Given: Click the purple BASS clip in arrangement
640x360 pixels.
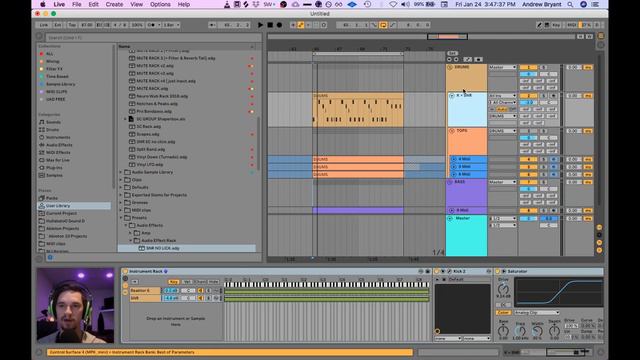Looking at the screenshot, I should (358, 210).
